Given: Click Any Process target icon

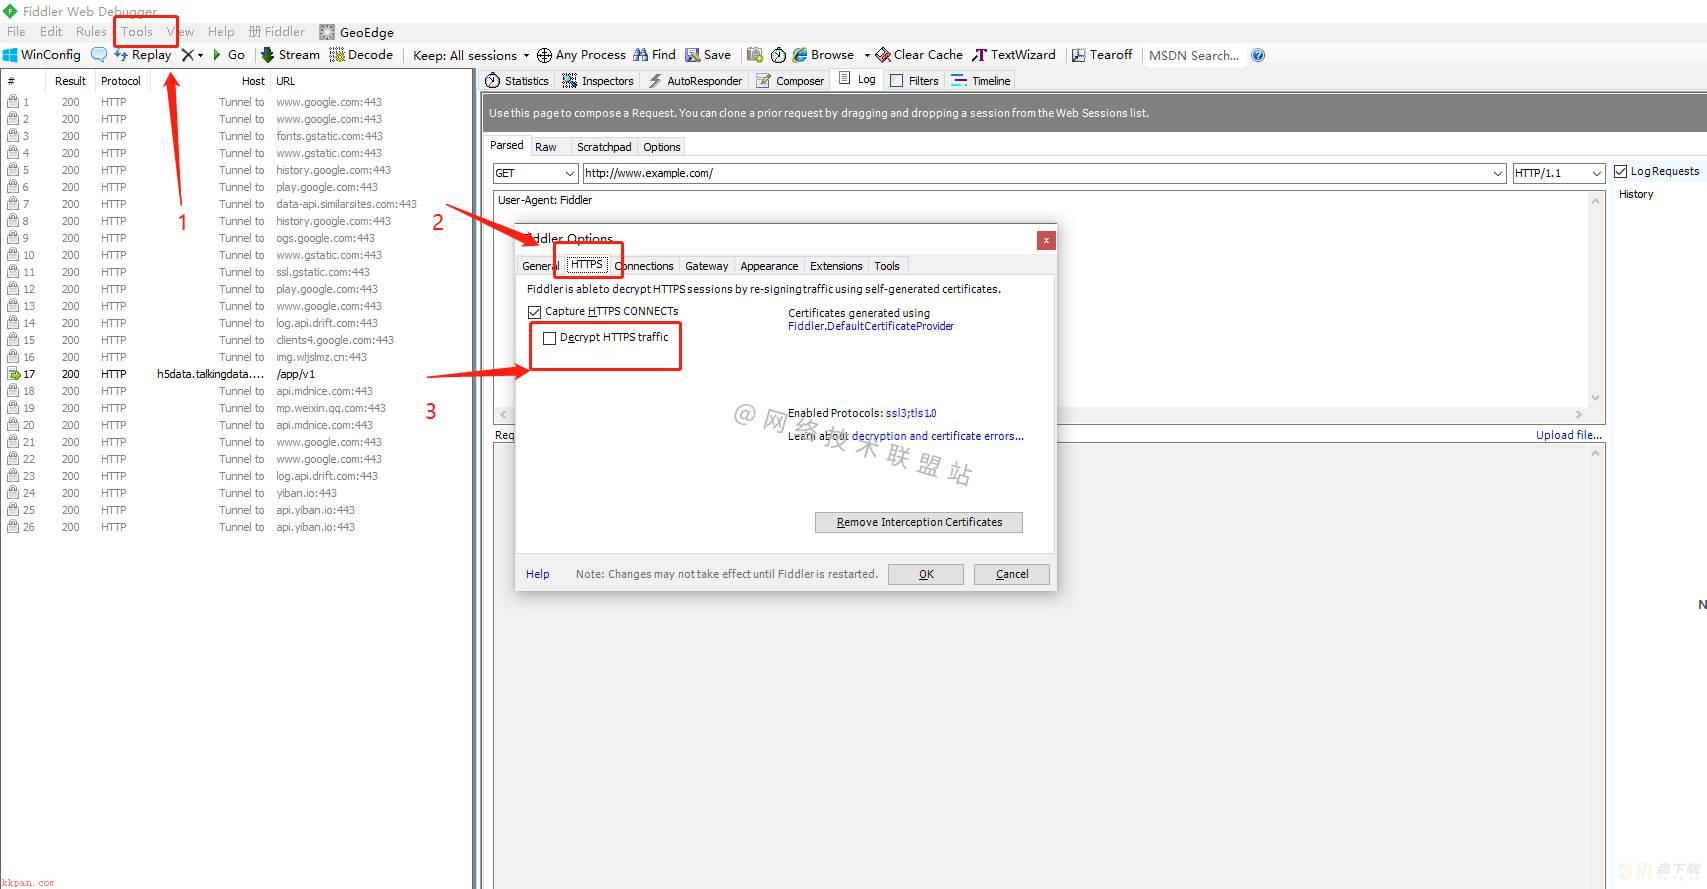Looking at the screenshot, I should click(544, 55).
